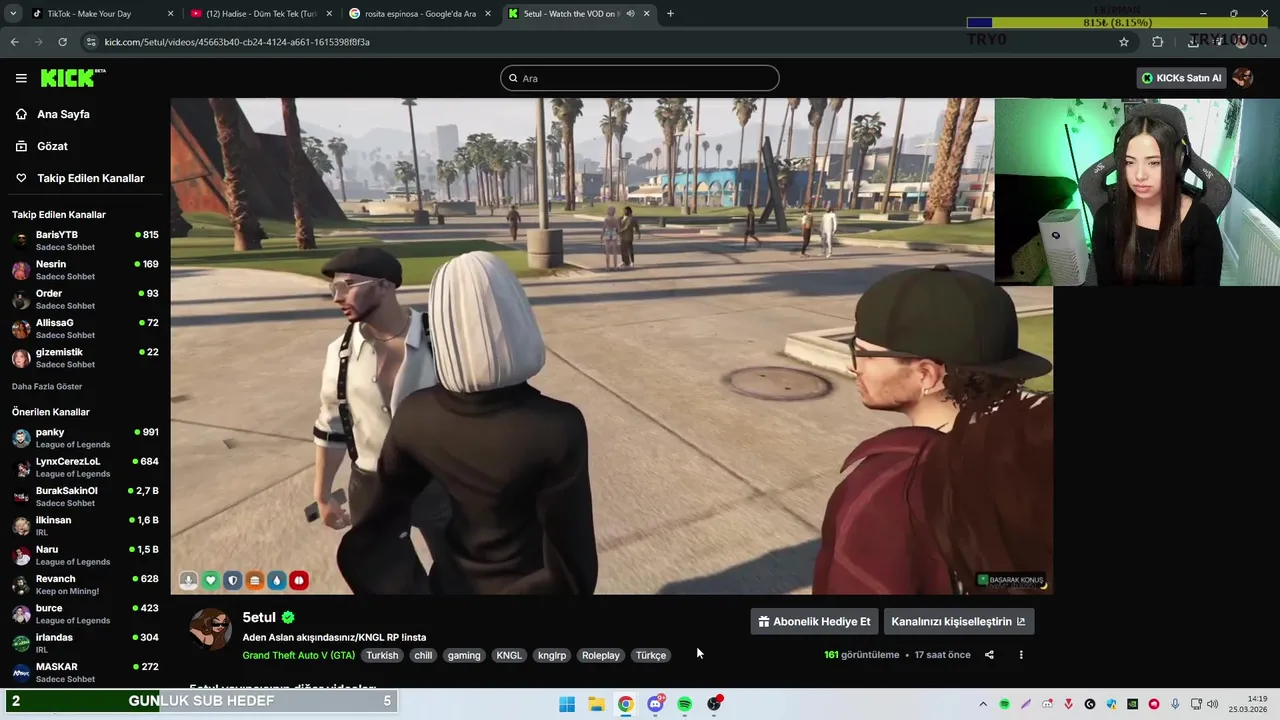Image resolution: width=1280 pixels, height=720 pixels.
Task: Open OBS Studio from the taskbar
Action: (714, 704)
